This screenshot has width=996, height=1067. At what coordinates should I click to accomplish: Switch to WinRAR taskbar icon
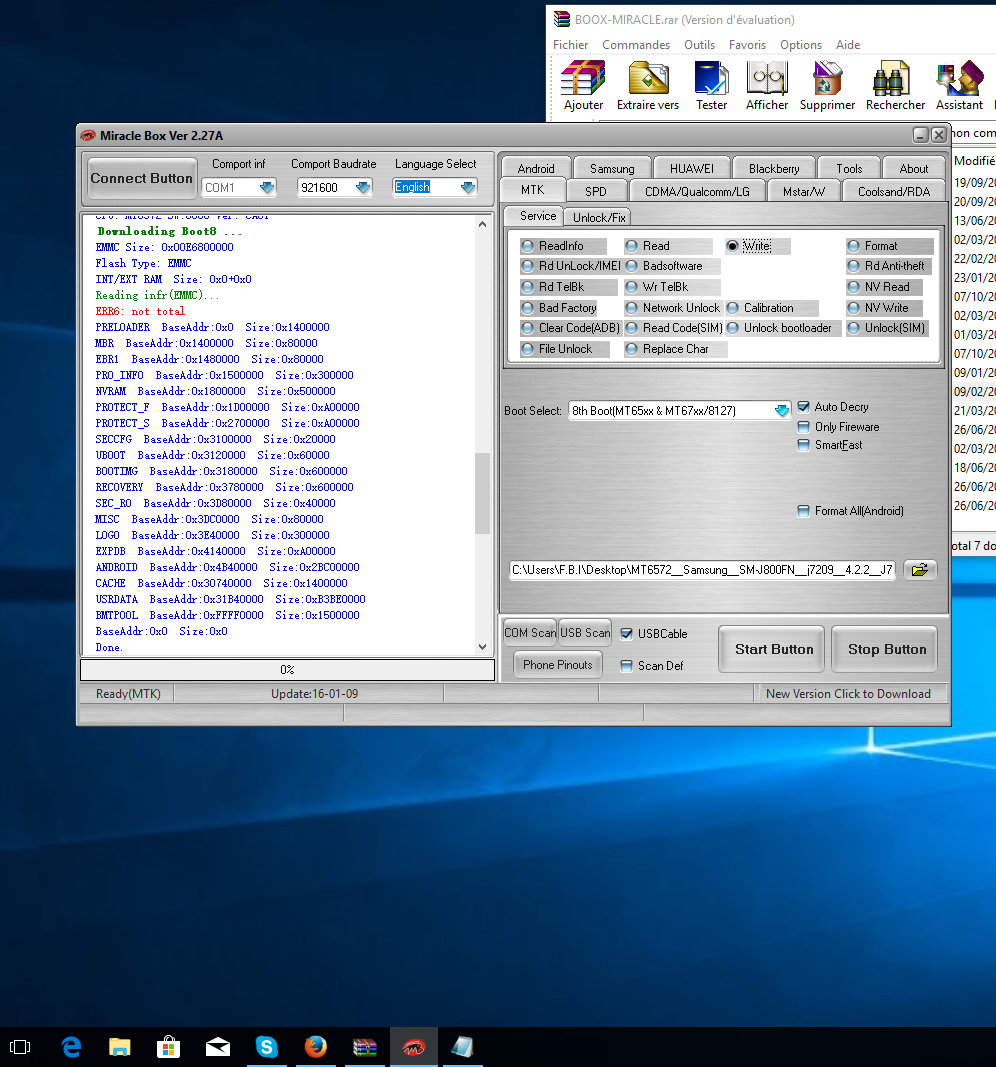365,1047
